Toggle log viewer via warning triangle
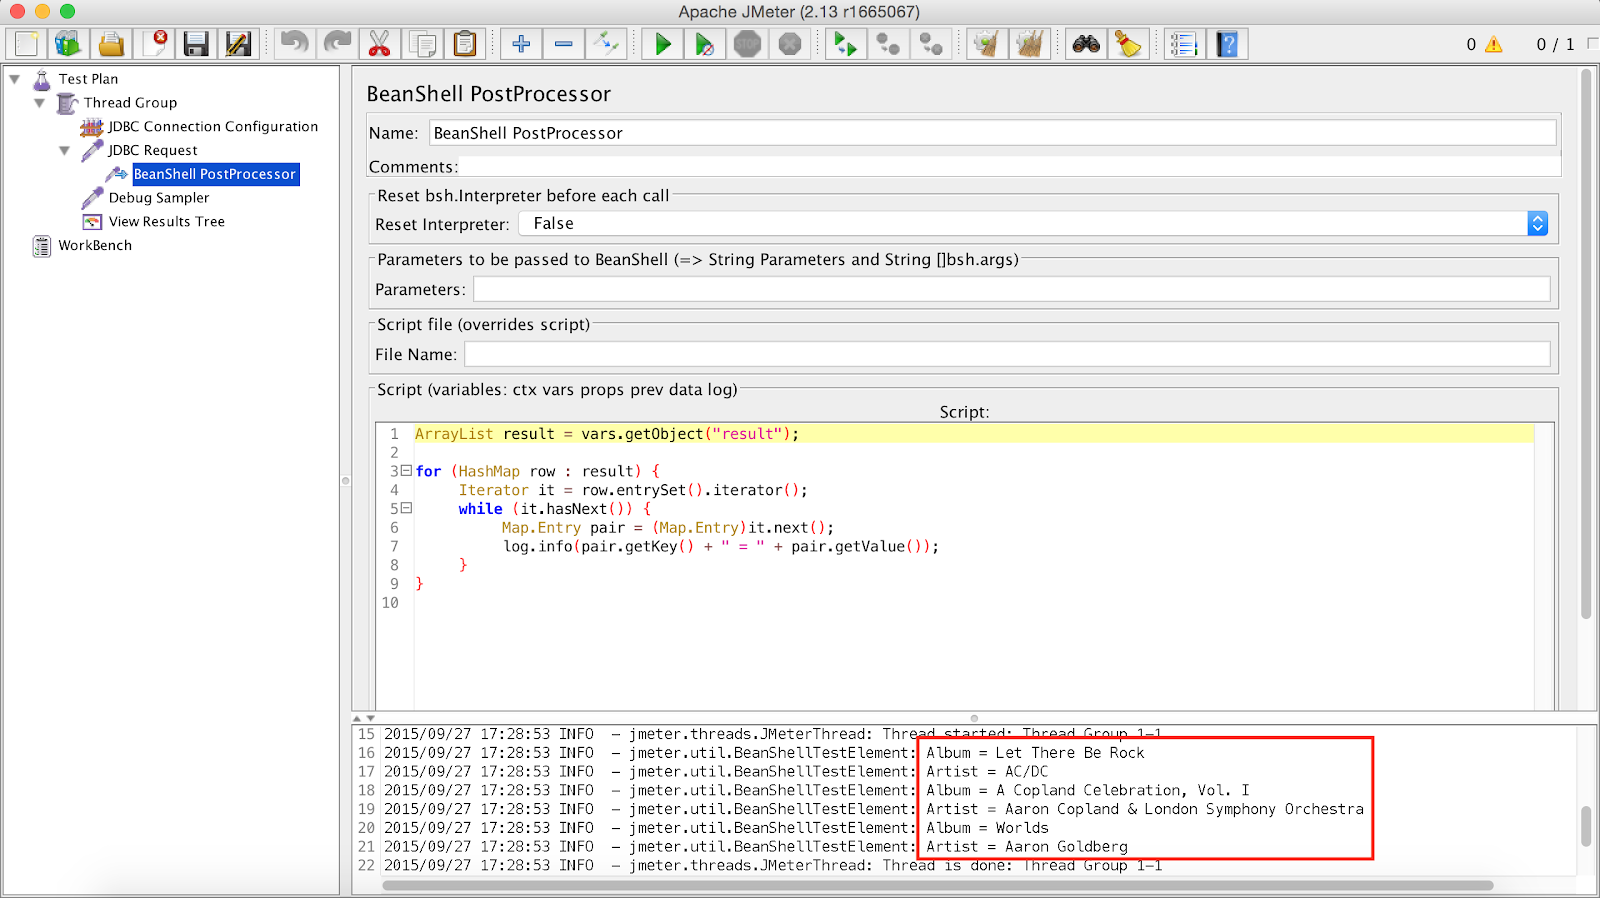Image resolution: width=1600 pixels, height=898 pixels. click(x=1493, y=44)
